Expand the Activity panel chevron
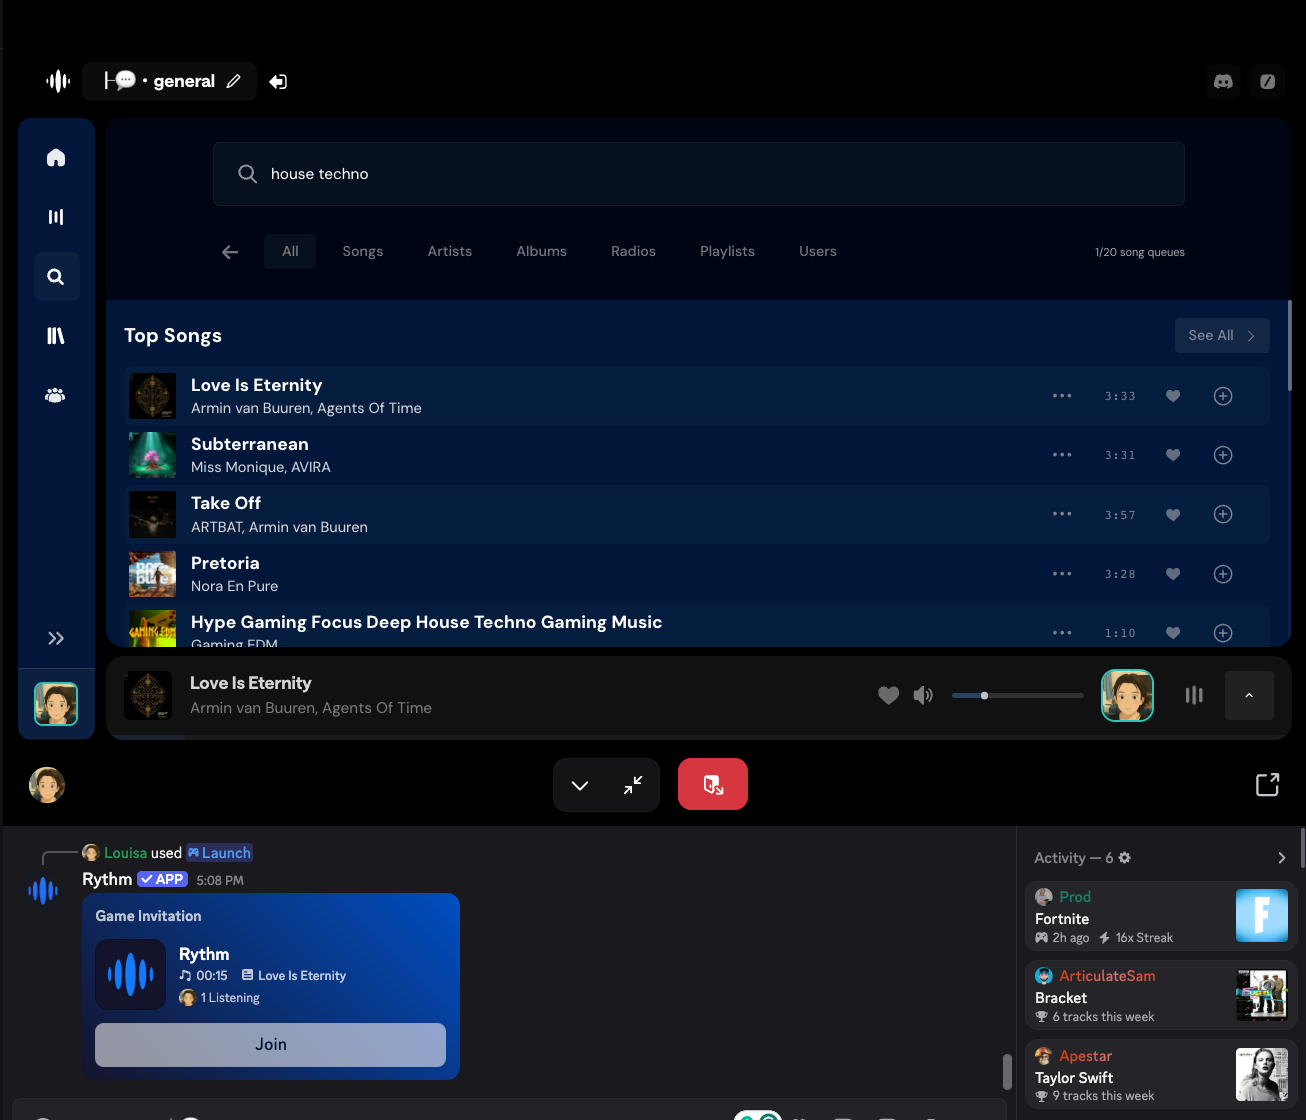Screen dimensions: 1306x1120 1282,858
